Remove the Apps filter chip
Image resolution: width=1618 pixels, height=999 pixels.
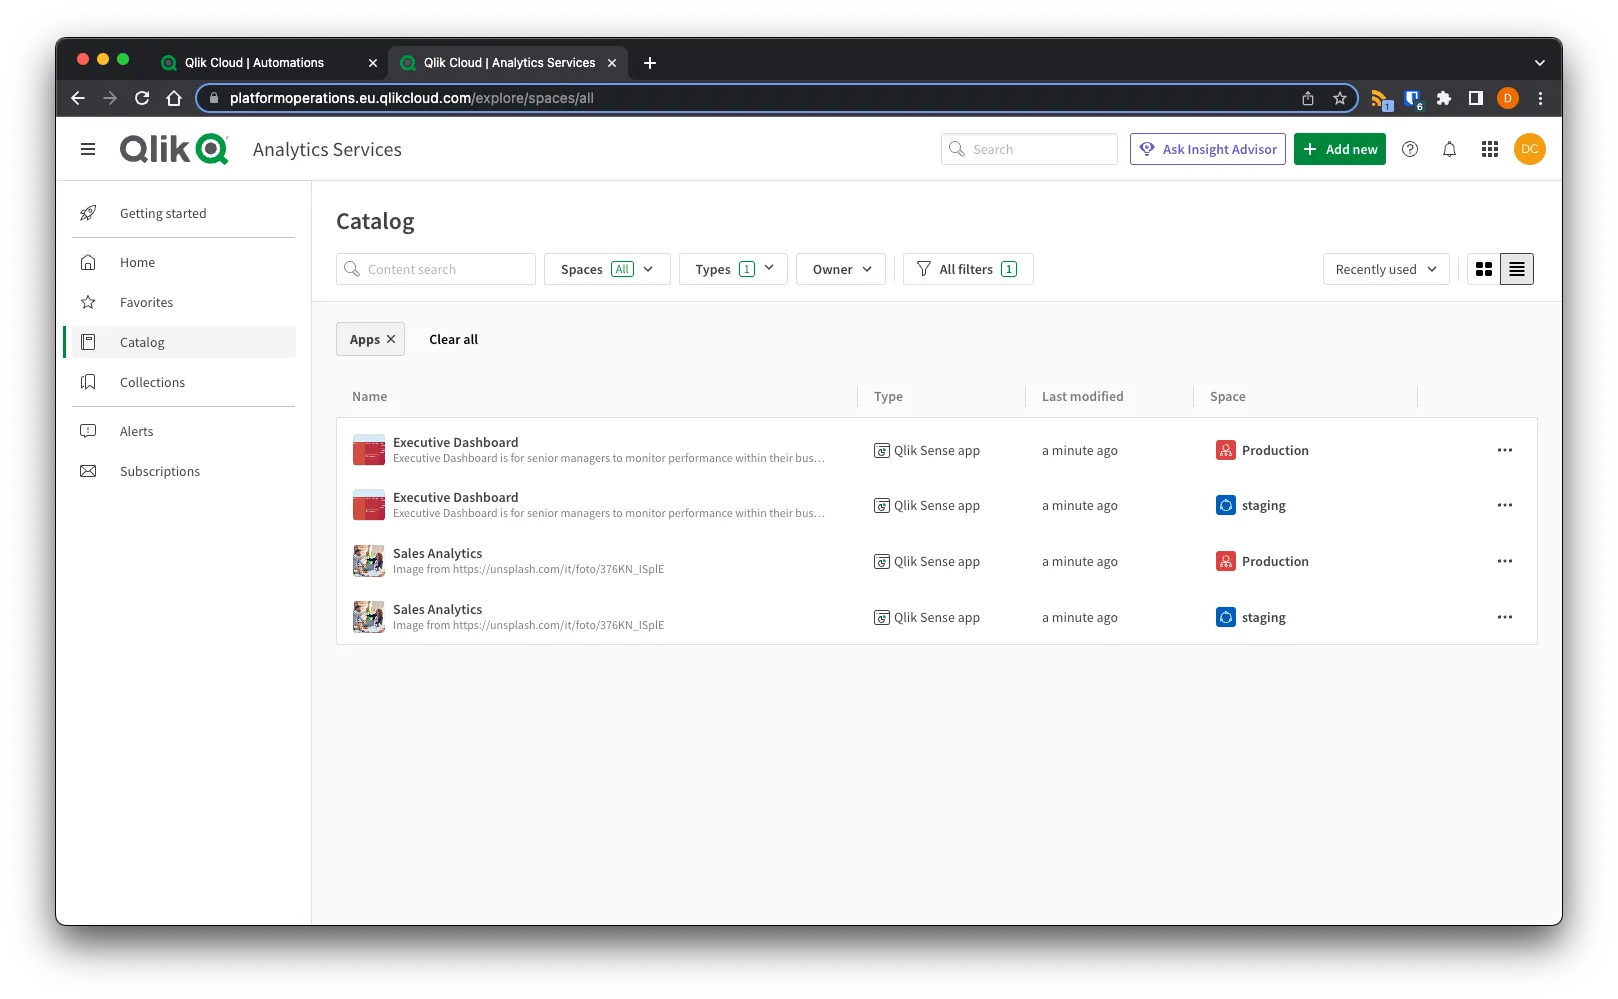390,339
